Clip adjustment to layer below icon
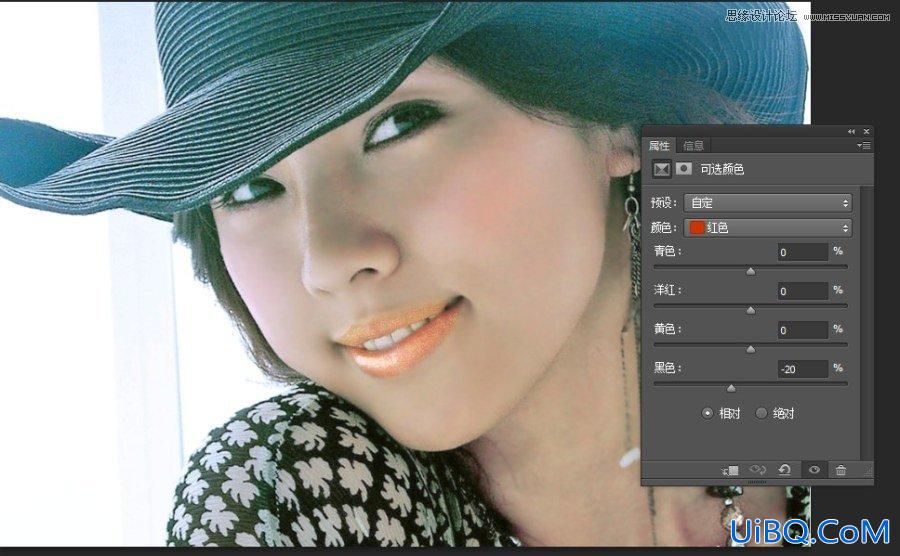900x556 pixels. [x=730, y=470]
